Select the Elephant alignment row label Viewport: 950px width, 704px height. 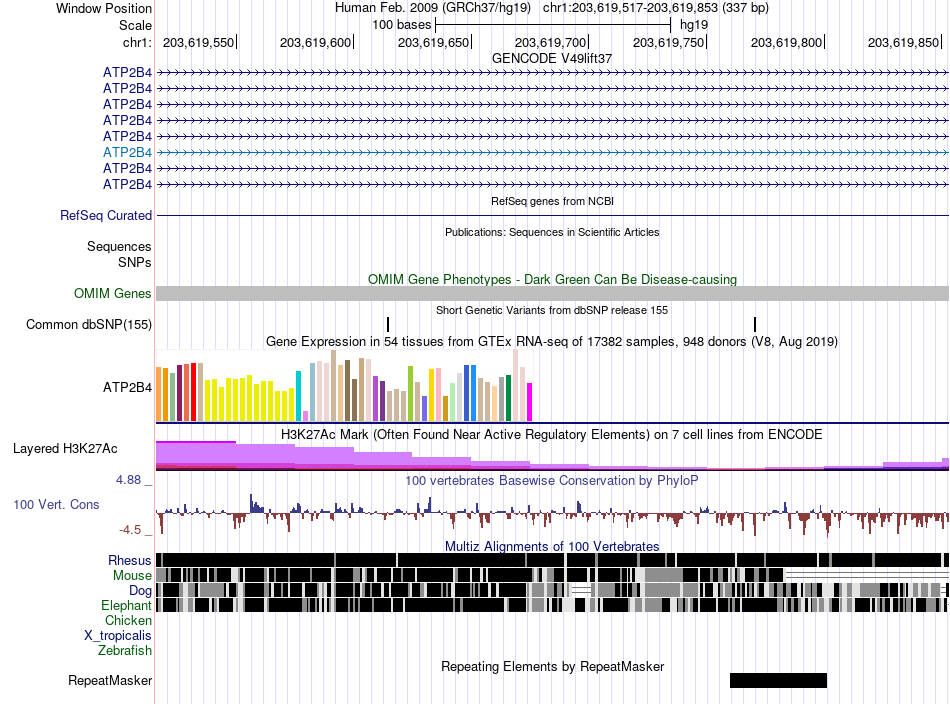(126, 605)
